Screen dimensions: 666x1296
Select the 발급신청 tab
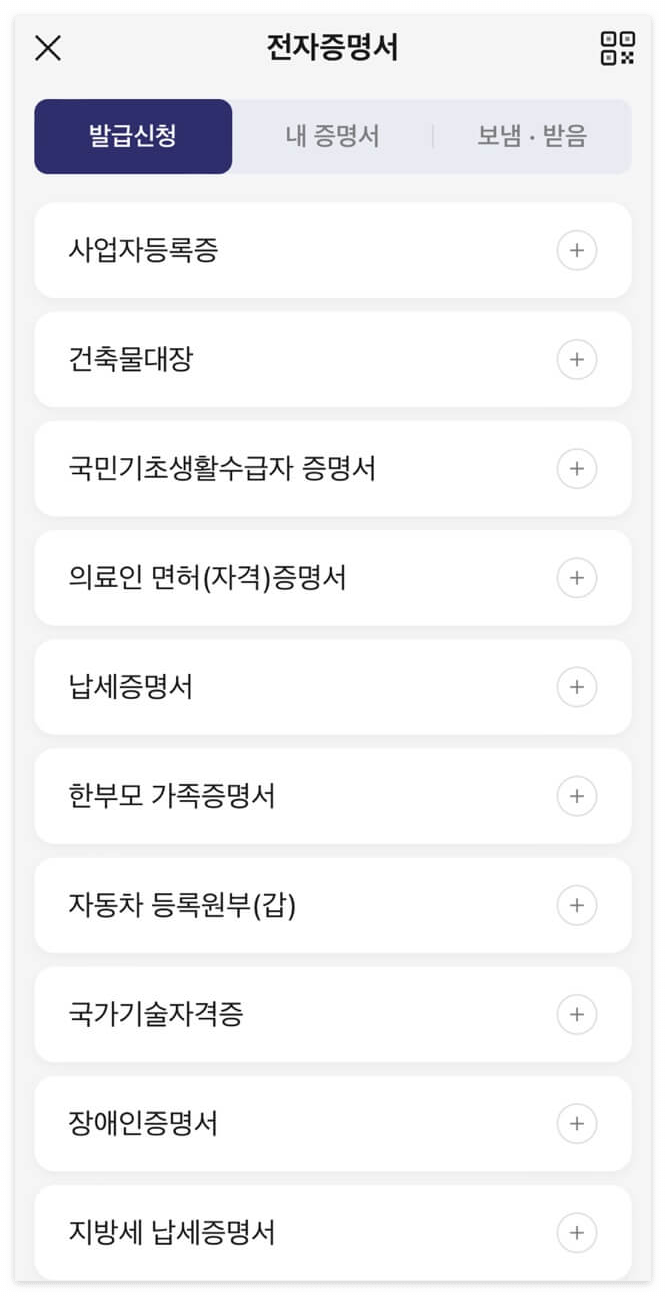click(133, 136)
